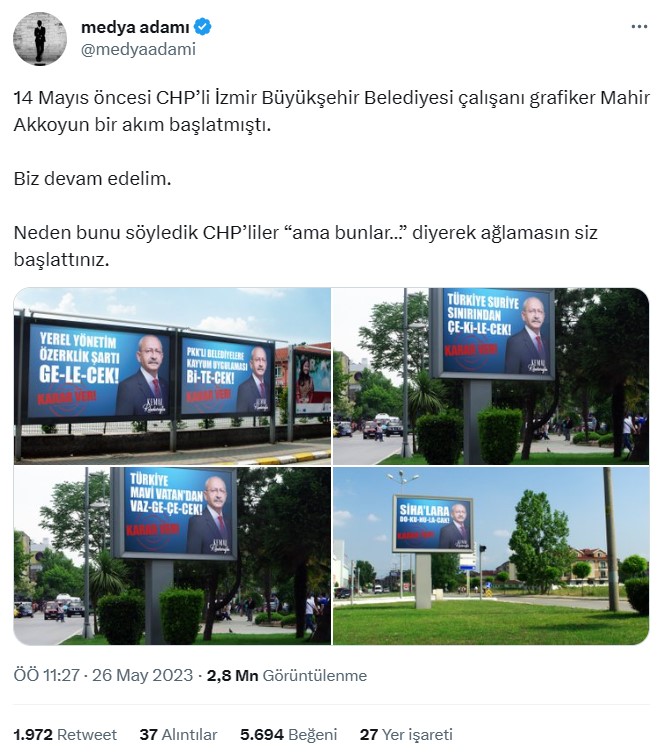View the 2,8 Mn Görüntülenme count
The image size is (661, 752).
287,675
